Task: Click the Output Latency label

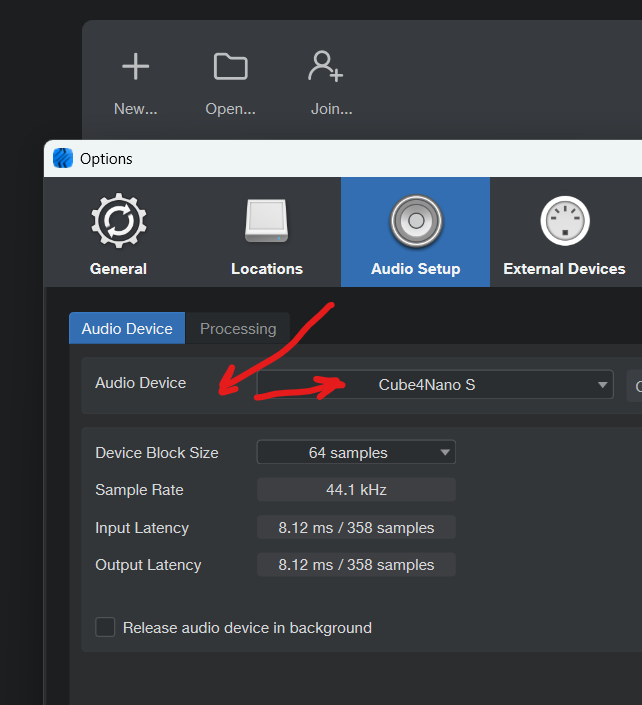Action: click(x=148, y=565)
